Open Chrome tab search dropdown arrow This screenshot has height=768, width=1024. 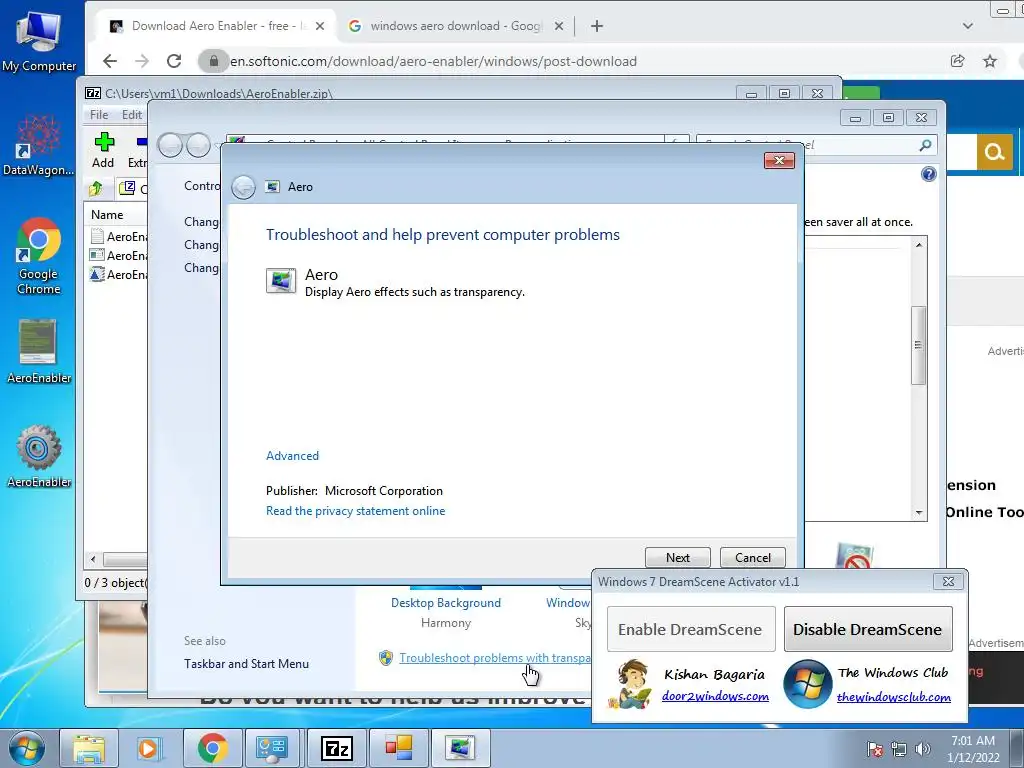point(968,26)
